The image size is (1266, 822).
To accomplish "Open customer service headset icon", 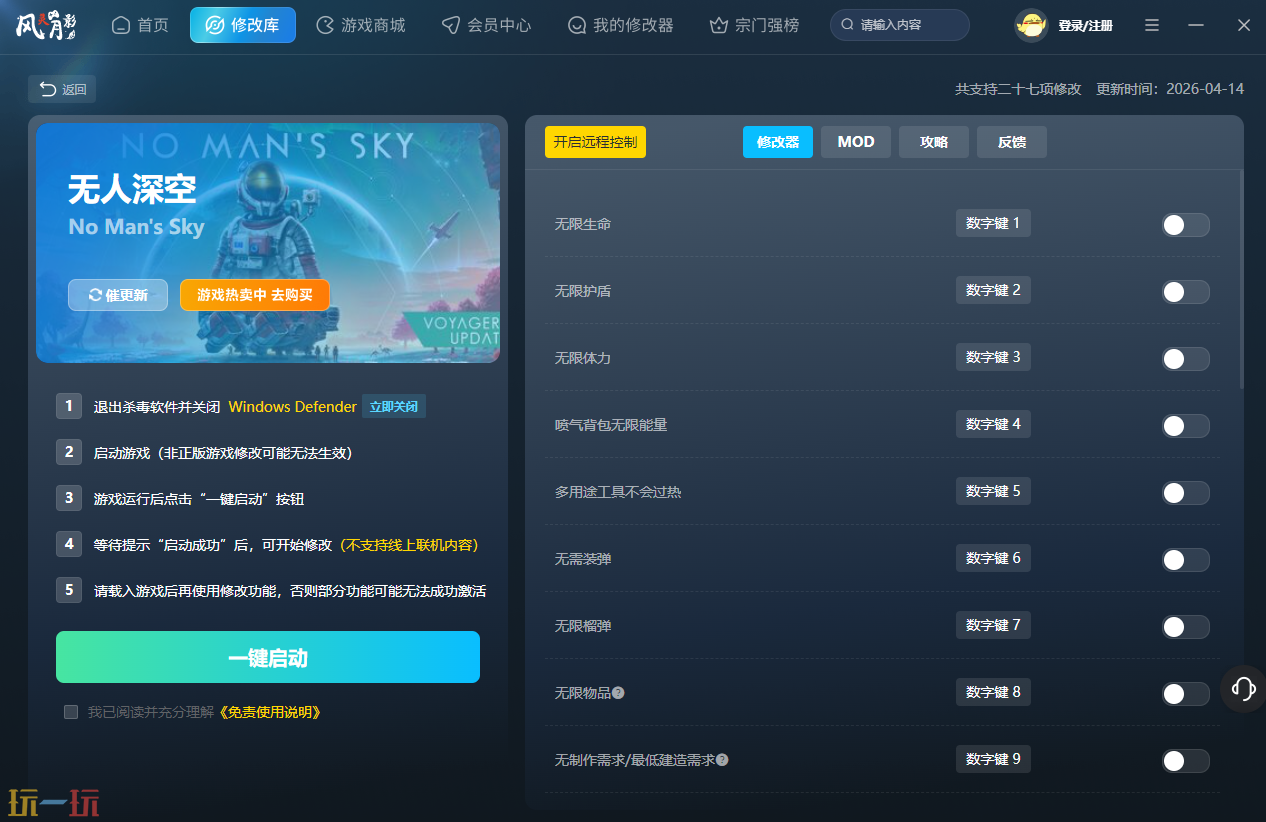I will pos(1244,688).
